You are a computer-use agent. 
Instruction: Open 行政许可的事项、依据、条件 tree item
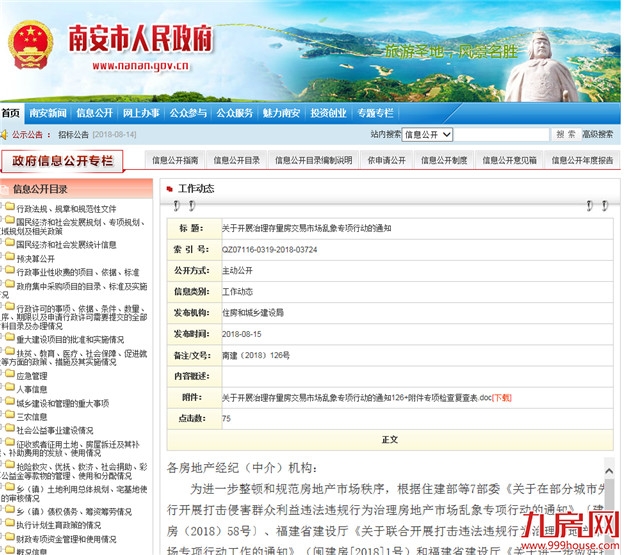80,309
